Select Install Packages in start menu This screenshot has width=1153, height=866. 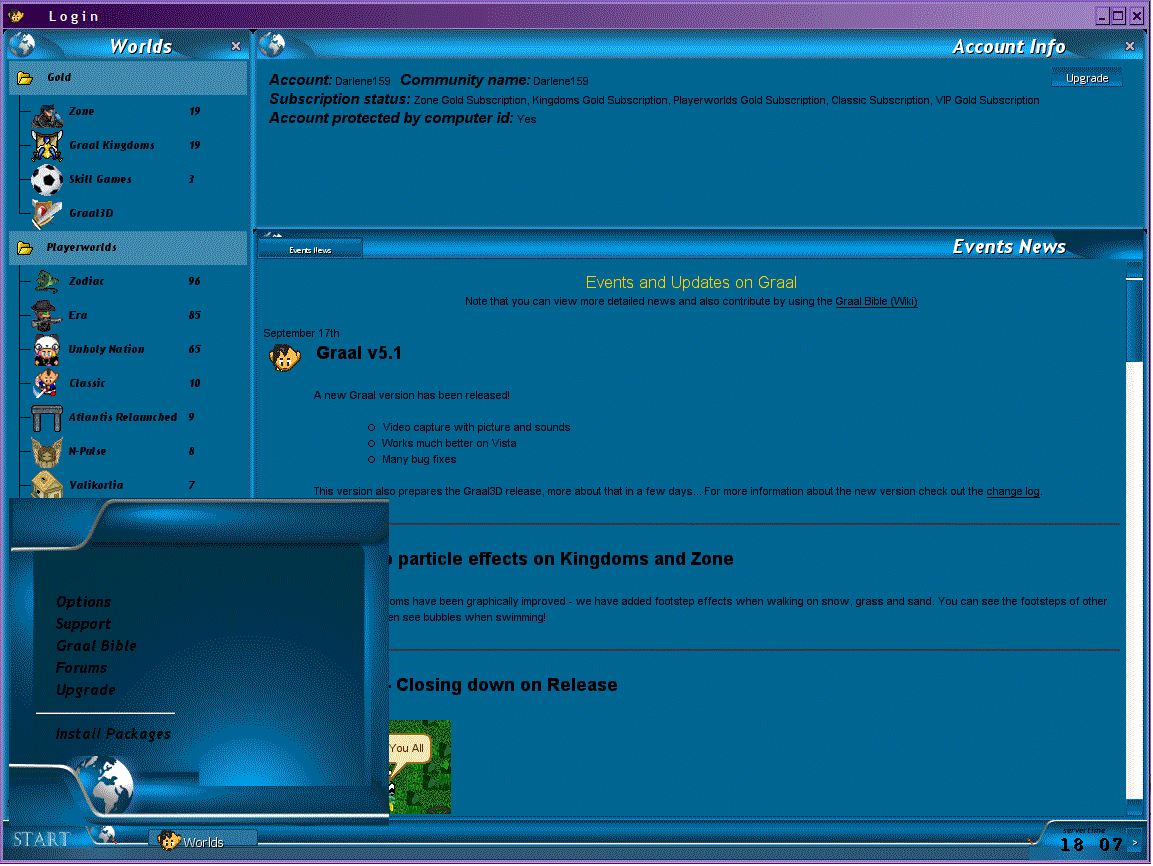[x=113, y=734]
